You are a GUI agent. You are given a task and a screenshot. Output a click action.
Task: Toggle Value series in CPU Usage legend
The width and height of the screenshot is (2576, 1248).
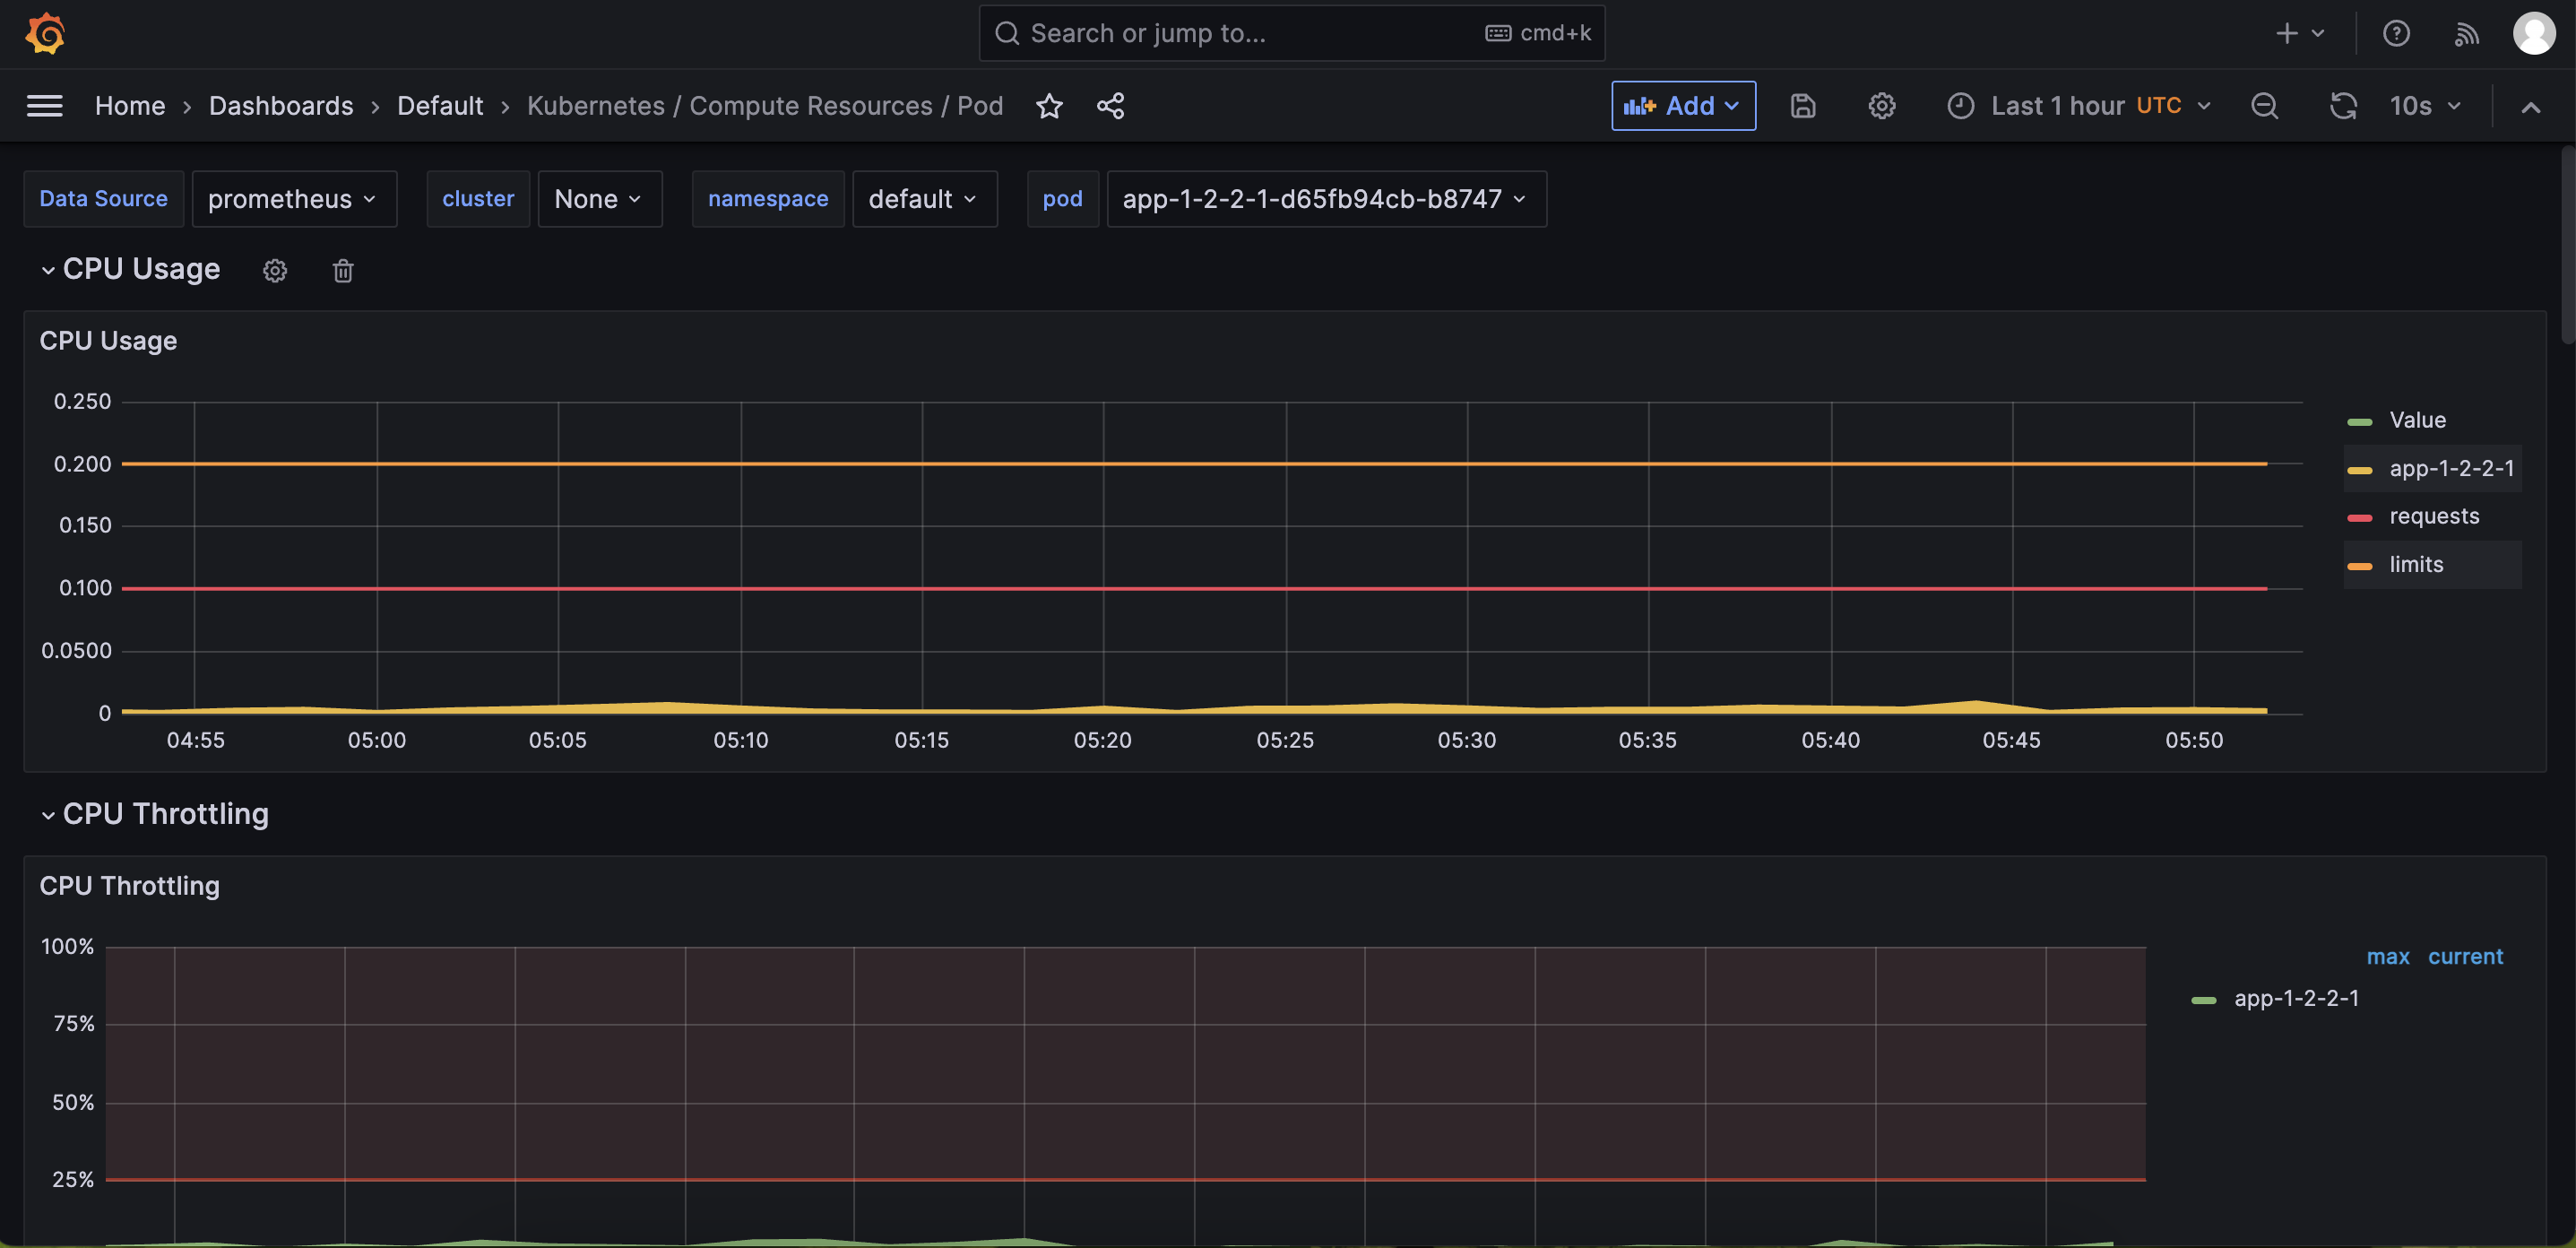2417,420
